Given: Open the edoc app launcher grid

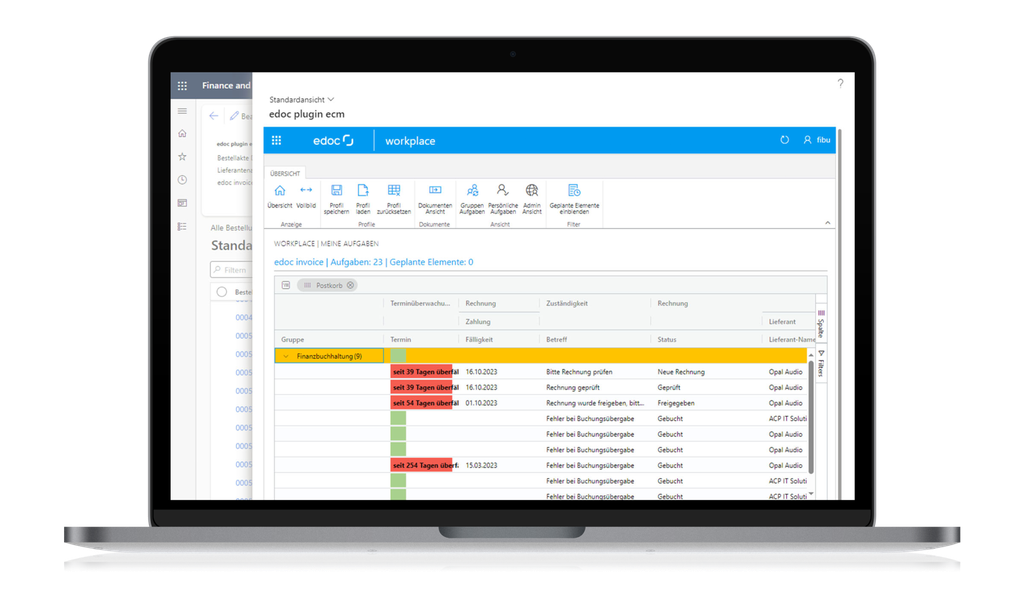Looking at the screenshot, I should click(276, 140).
